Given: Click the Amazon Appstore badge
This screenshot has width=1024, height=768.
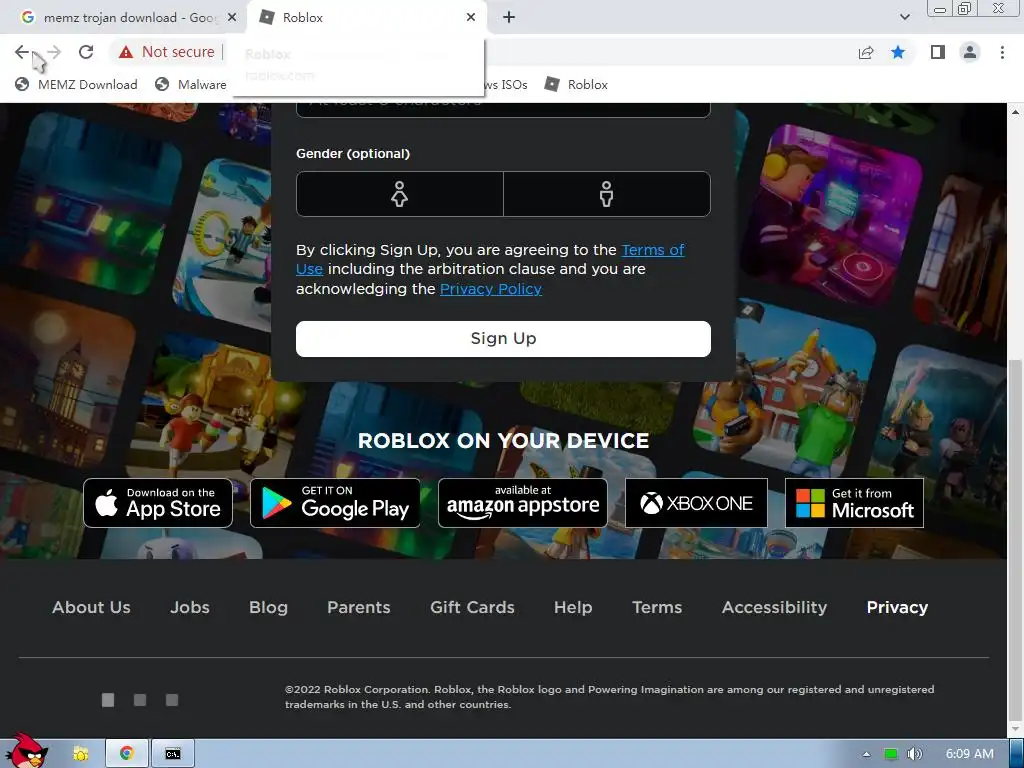Looking at the screenshot, I should tap(522, 503).
